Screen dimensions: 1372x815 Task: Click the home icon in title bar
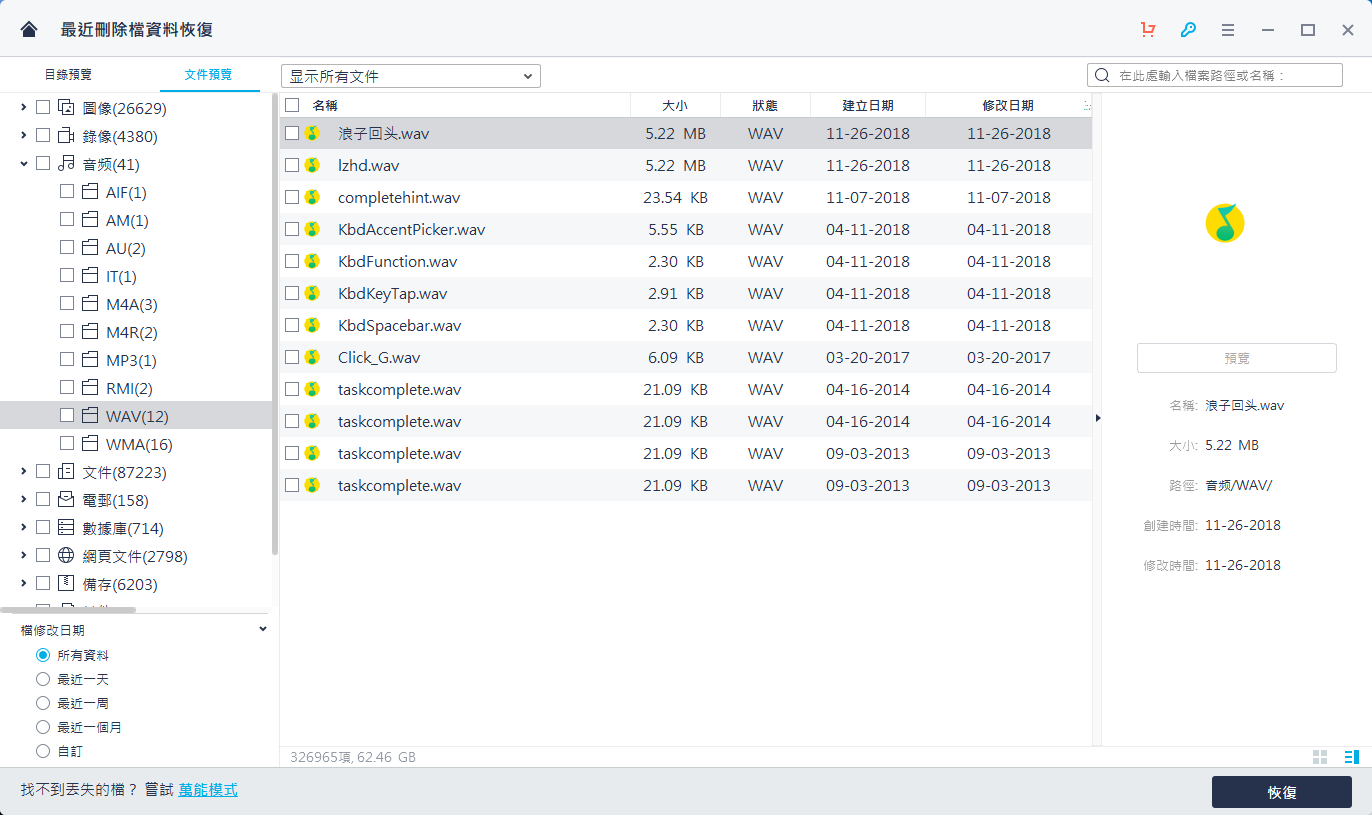pyautogui.click(x=29, y=30)
